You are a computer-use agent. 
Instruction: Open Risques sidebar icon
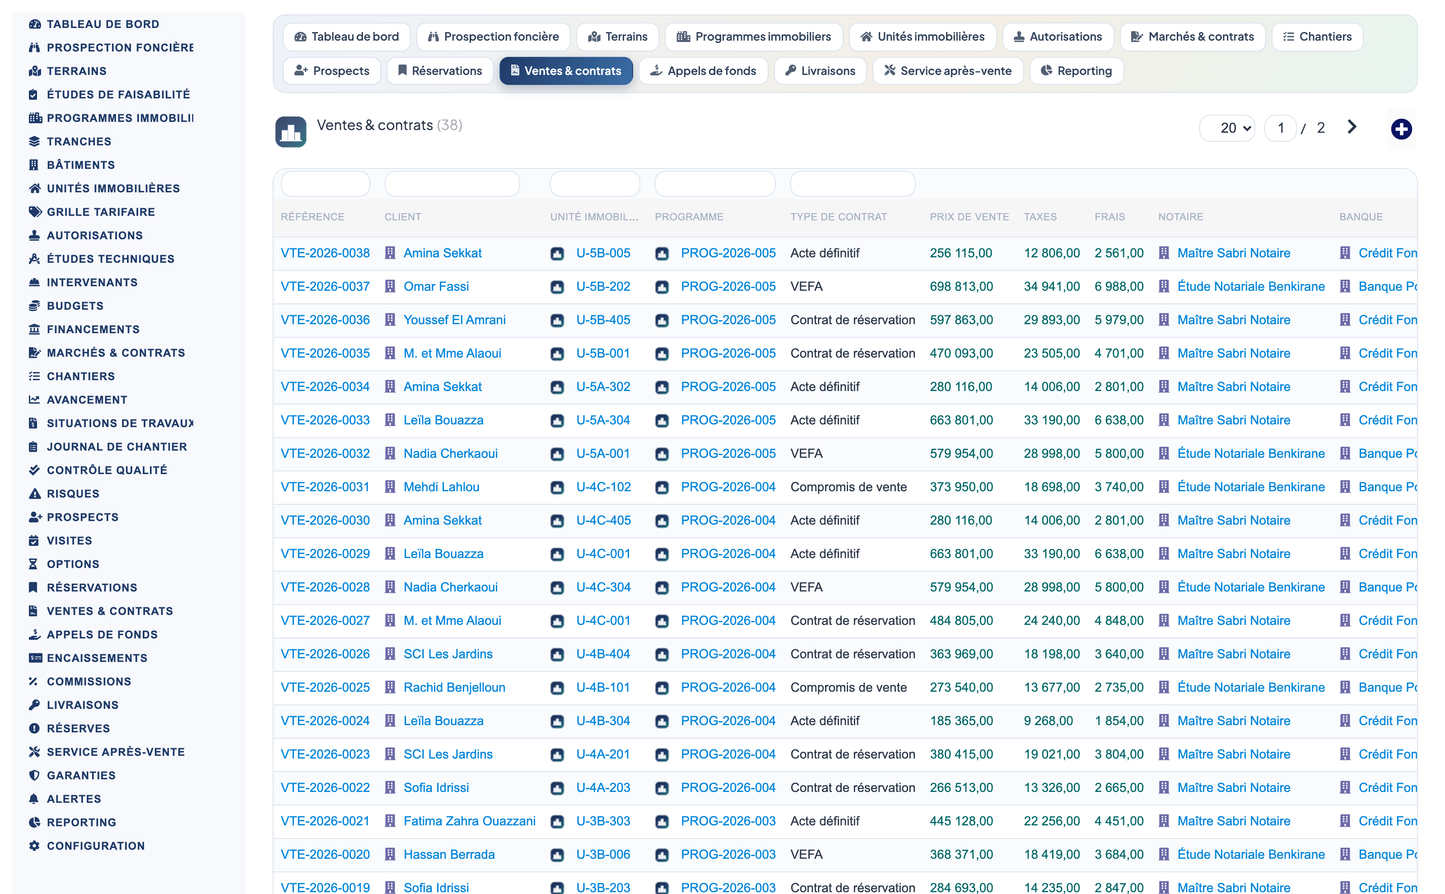point(35,494)
